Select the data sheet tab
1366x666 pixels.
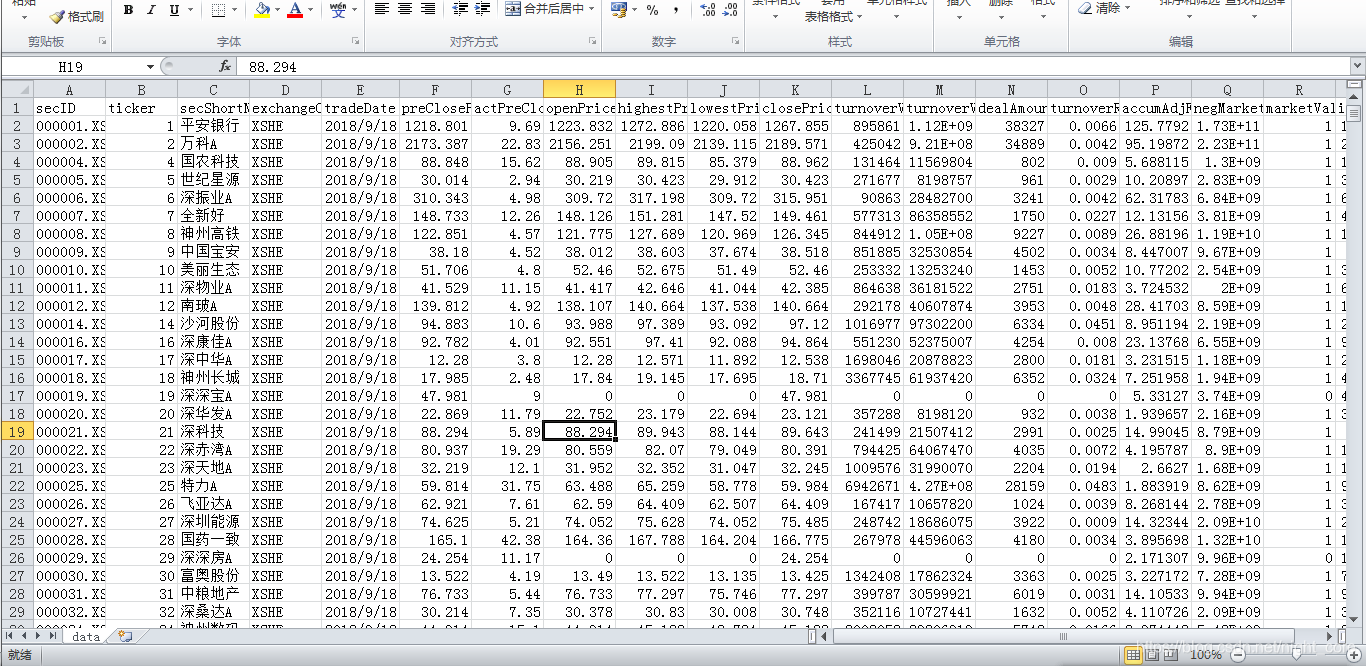pos(86,636)
